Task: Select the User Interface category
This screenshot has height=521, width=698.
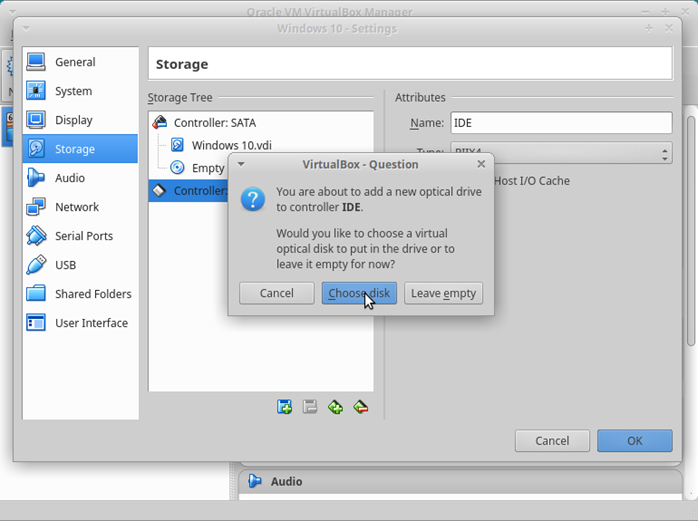Action: pos(80,322)
